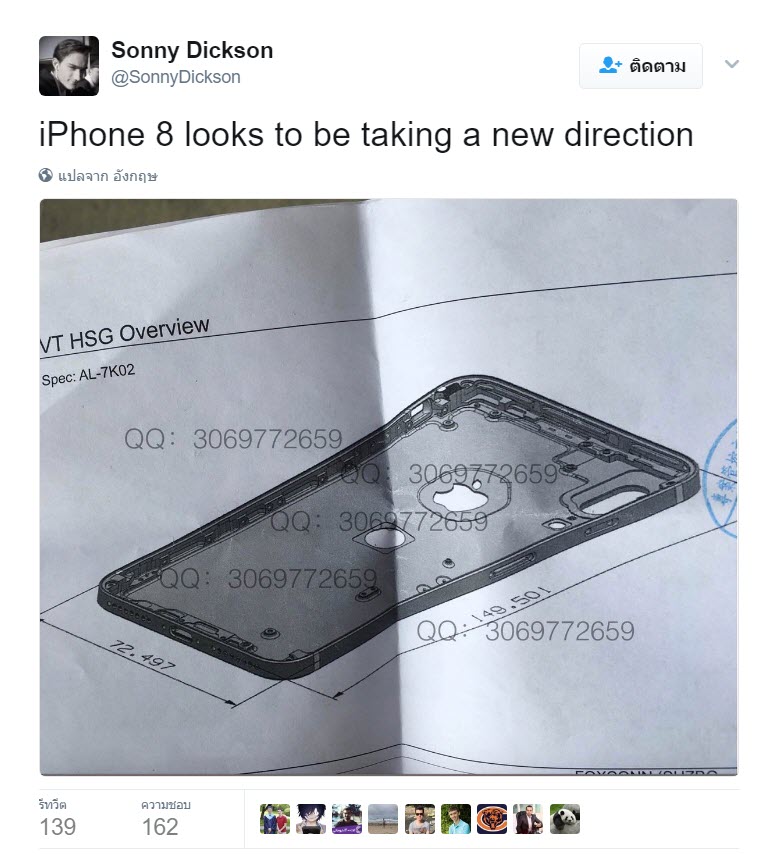Open the @SonnyDickson handle link

(x=176, y=77)
